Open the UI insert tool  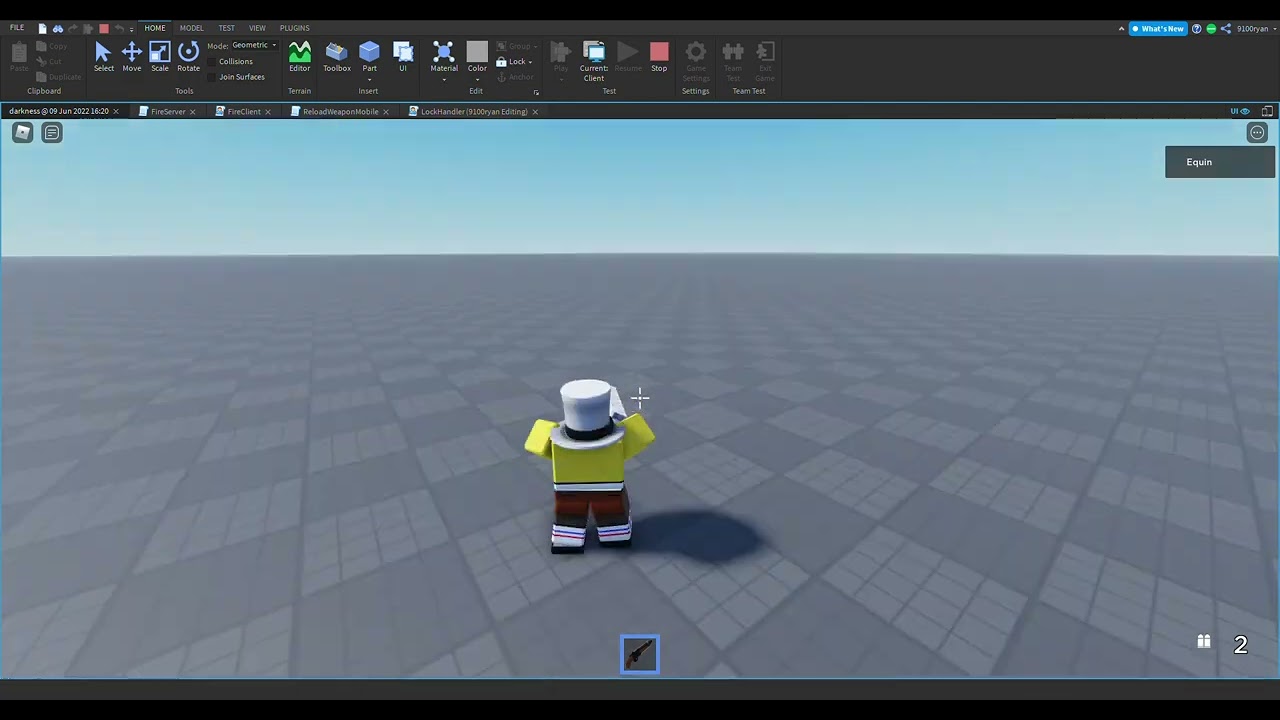tap(403, 56)
